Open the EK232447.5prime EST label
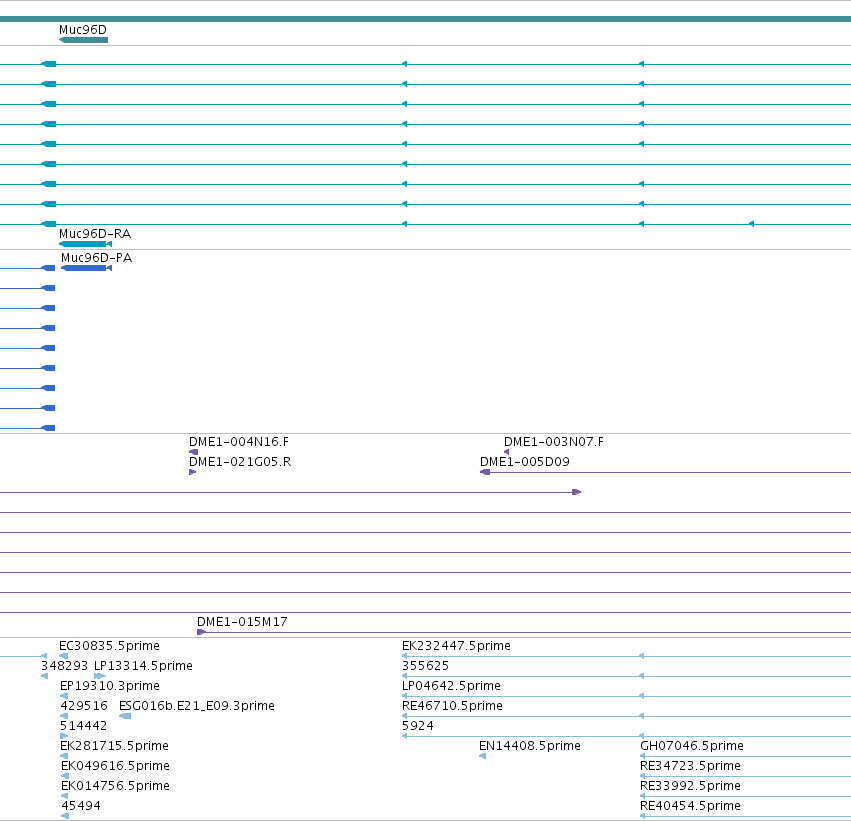 456,646
